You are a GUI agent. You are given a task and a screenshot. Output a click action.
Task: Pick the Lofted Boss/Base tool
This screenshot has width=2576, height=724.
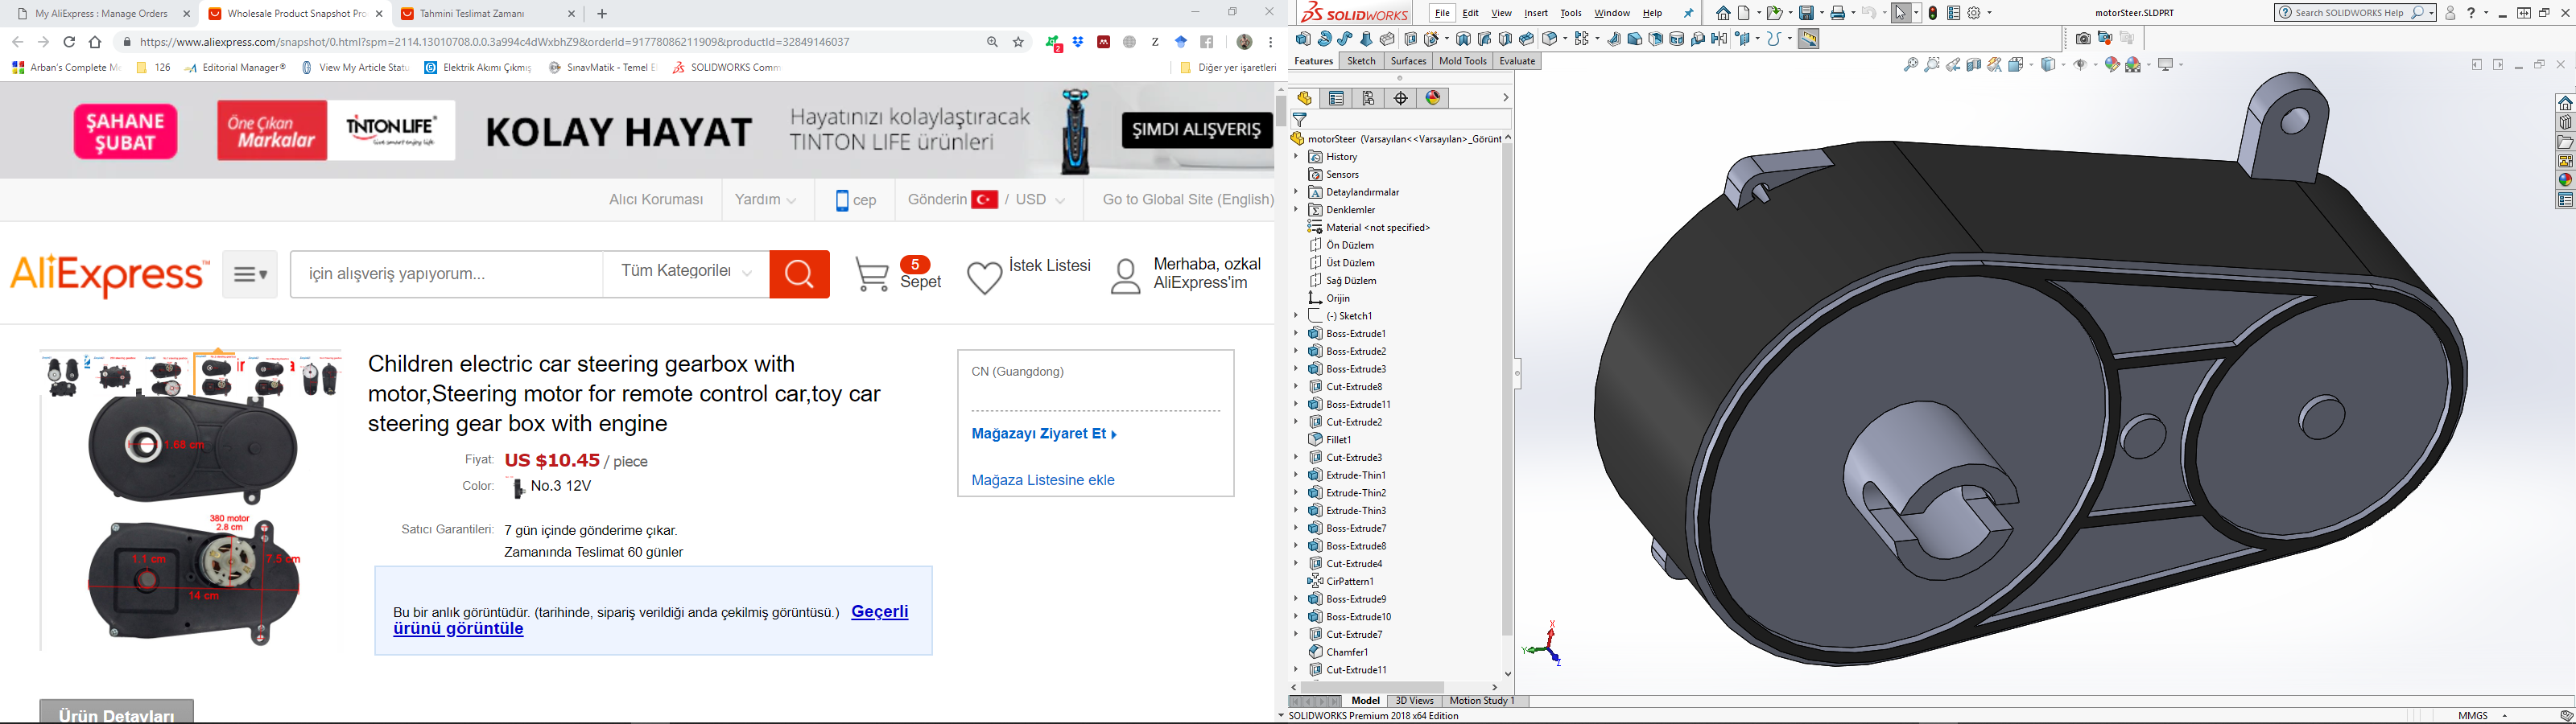[x=1366, y=39]
